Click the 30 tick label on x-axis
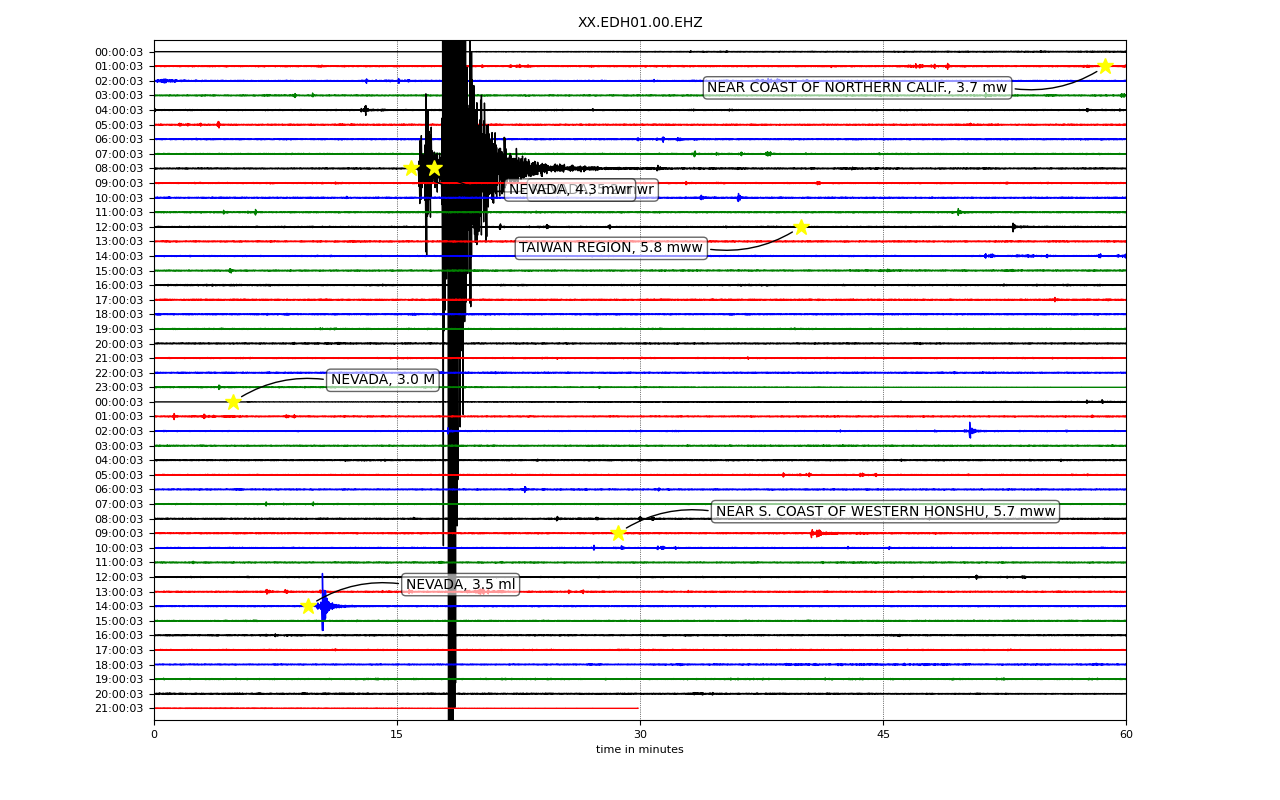1280x800 pixels. pos(640,735)
